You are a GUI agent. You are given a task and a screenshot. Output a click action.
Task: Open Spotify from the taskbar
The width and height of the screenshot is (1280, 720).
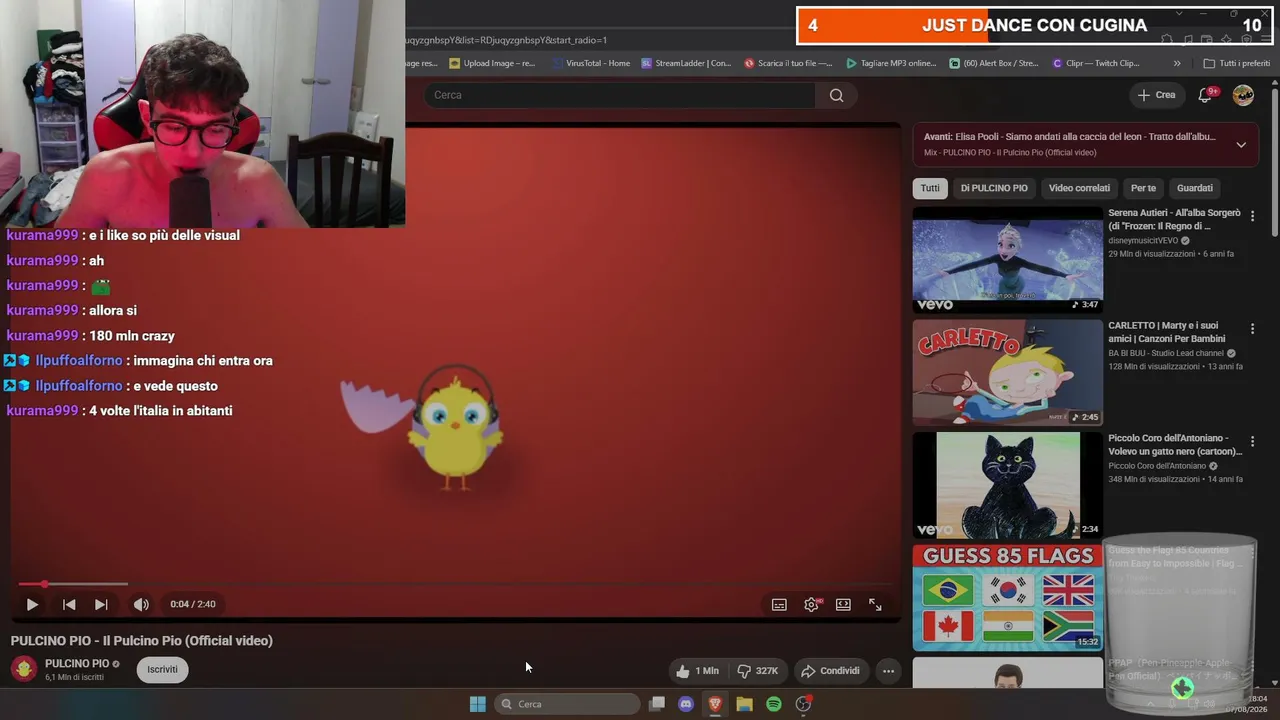(x=774, y=704)
